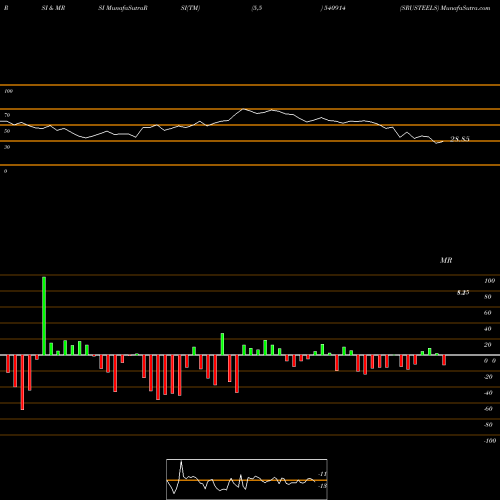Open the mini preview chart at the bottom
Viewport: 500px width, 500px height.
pyautogui.click(x=247, y=479)
